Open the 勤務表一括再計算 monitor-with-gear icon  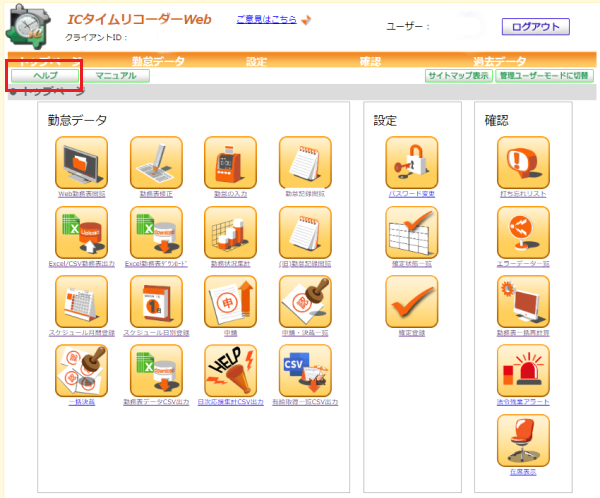point(523,302)
